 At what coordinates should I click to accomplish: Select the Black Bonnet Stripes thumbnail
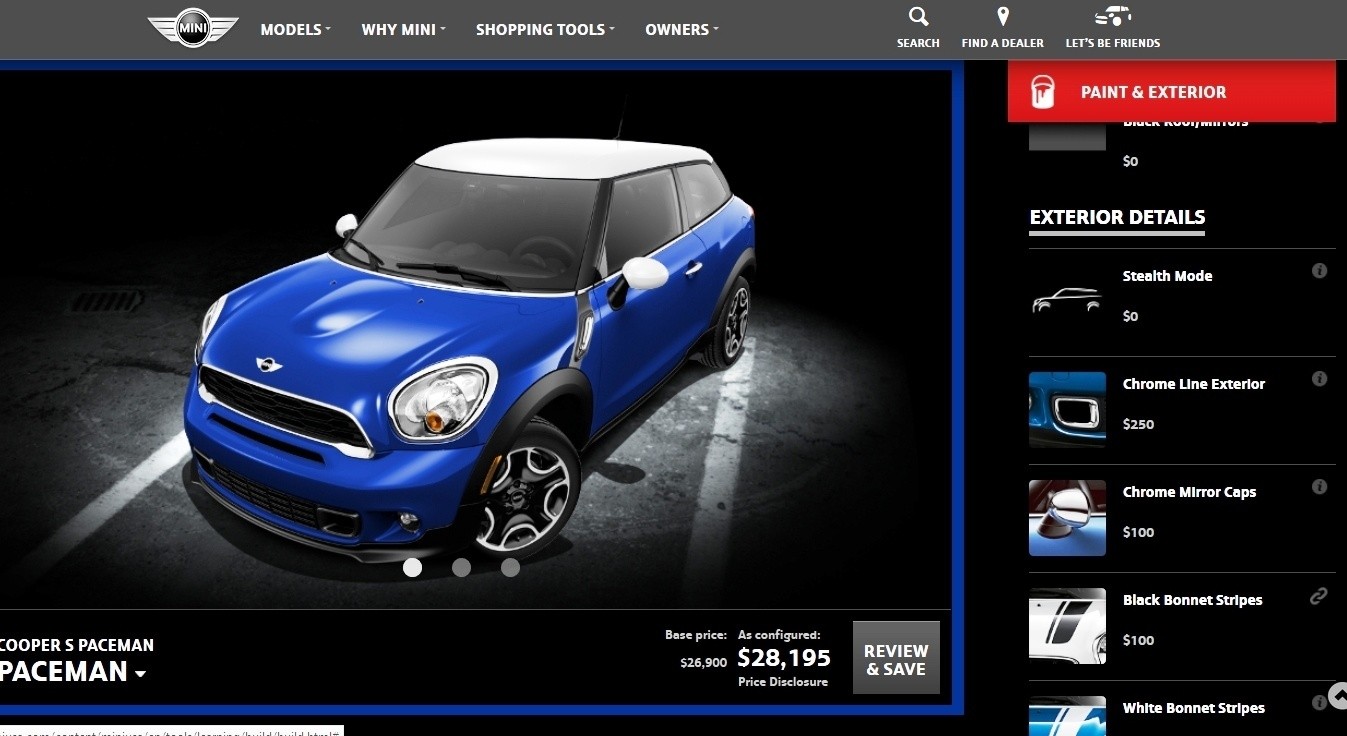1067,625
